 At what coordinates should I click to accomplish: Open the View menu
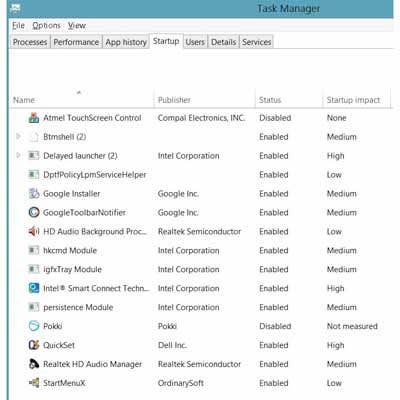(x=77, y=26)
